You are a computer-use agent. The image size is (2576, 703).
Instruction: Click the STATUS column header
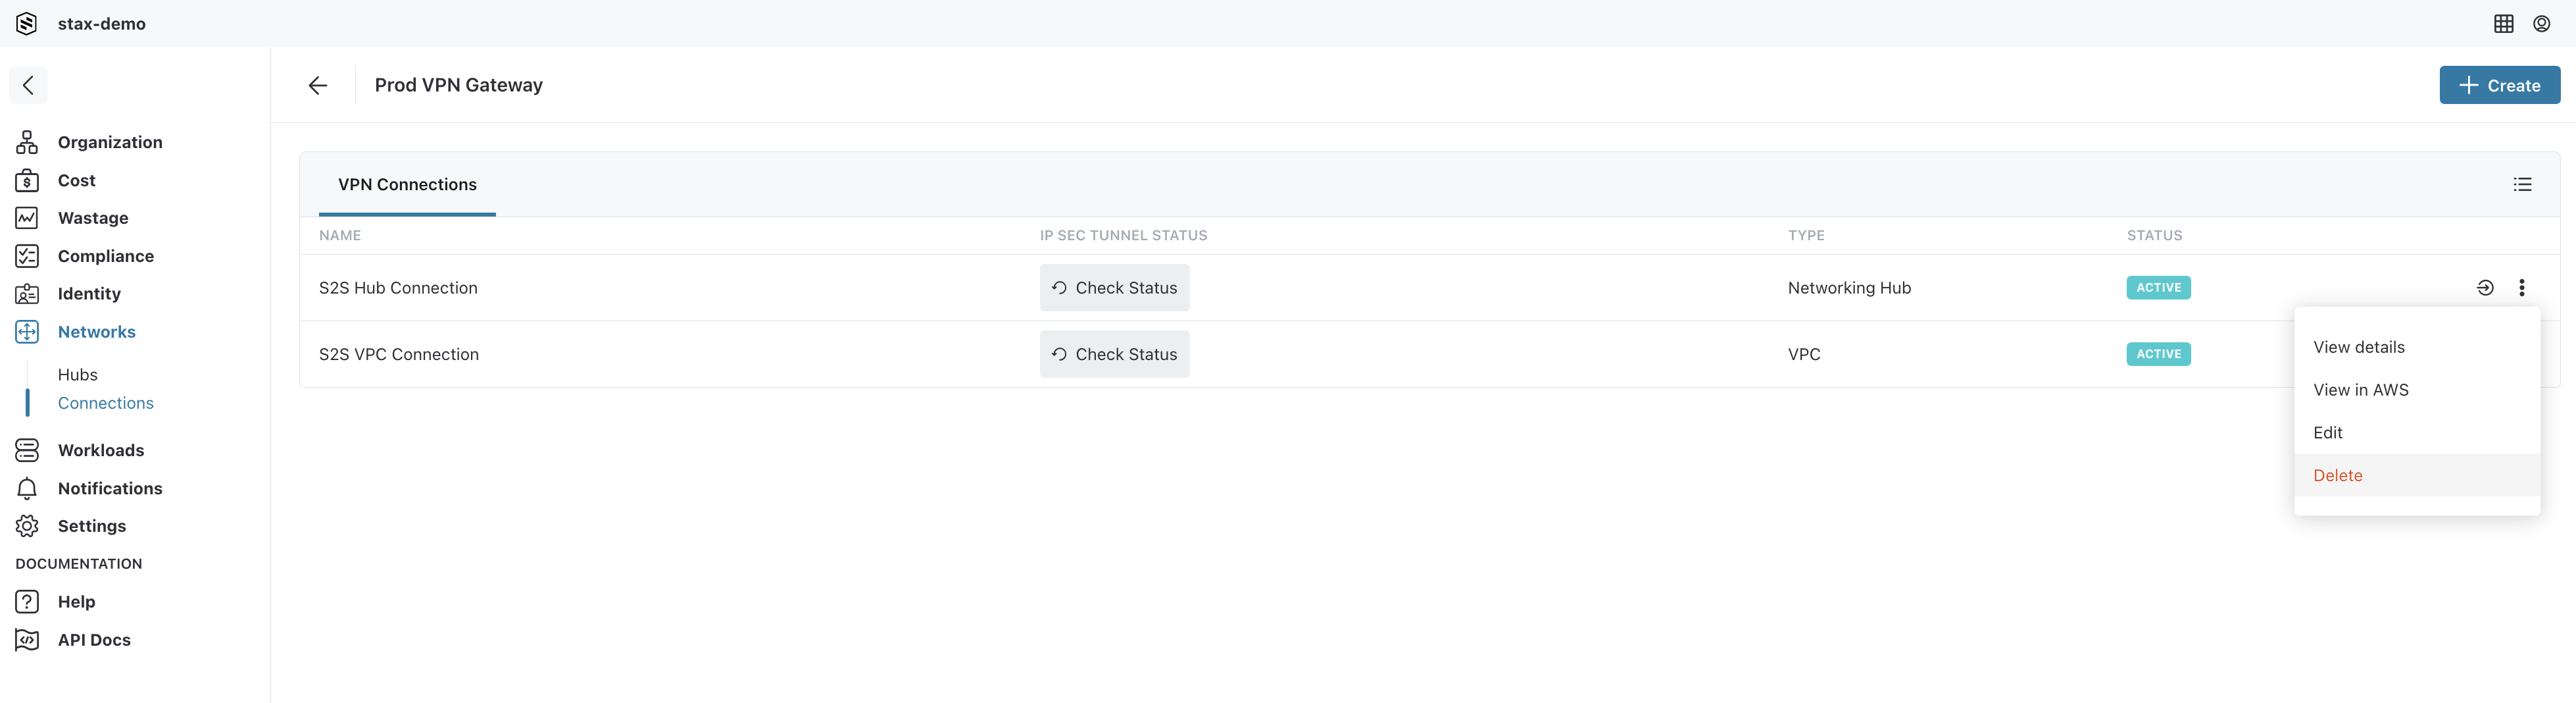(x=2154, y=236)
